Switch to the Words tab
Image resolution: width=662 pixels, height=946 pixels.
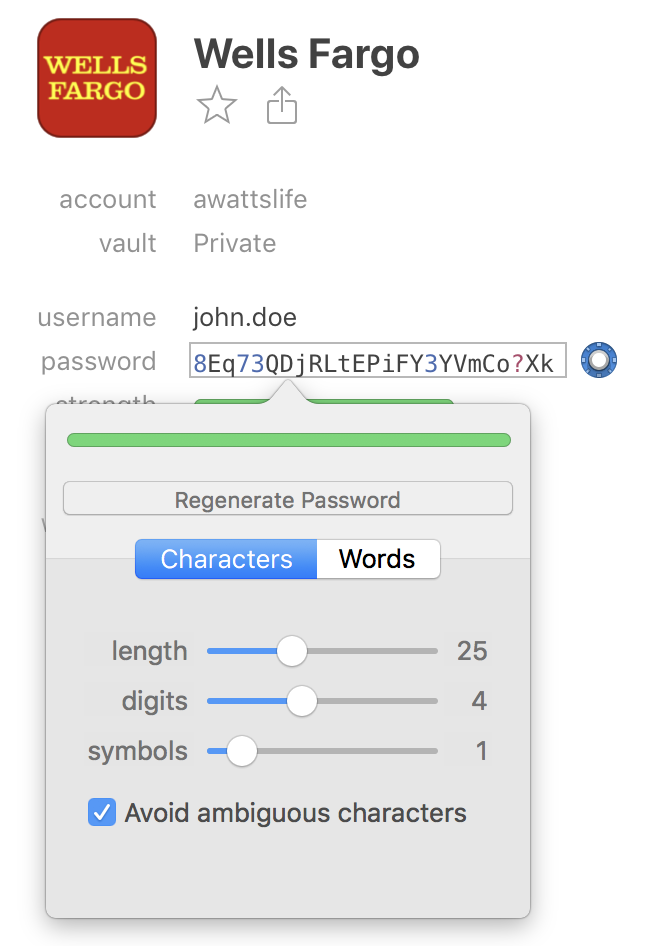click(377, 559)
